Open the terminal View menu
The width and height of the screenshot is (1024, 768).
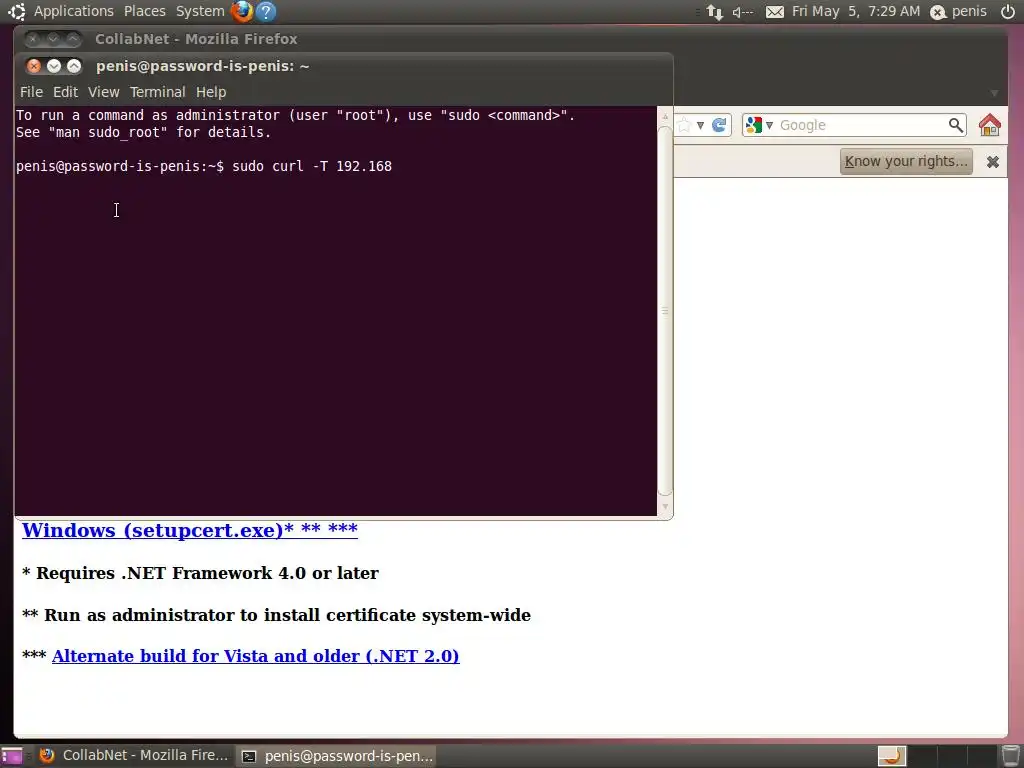[104, 92]
